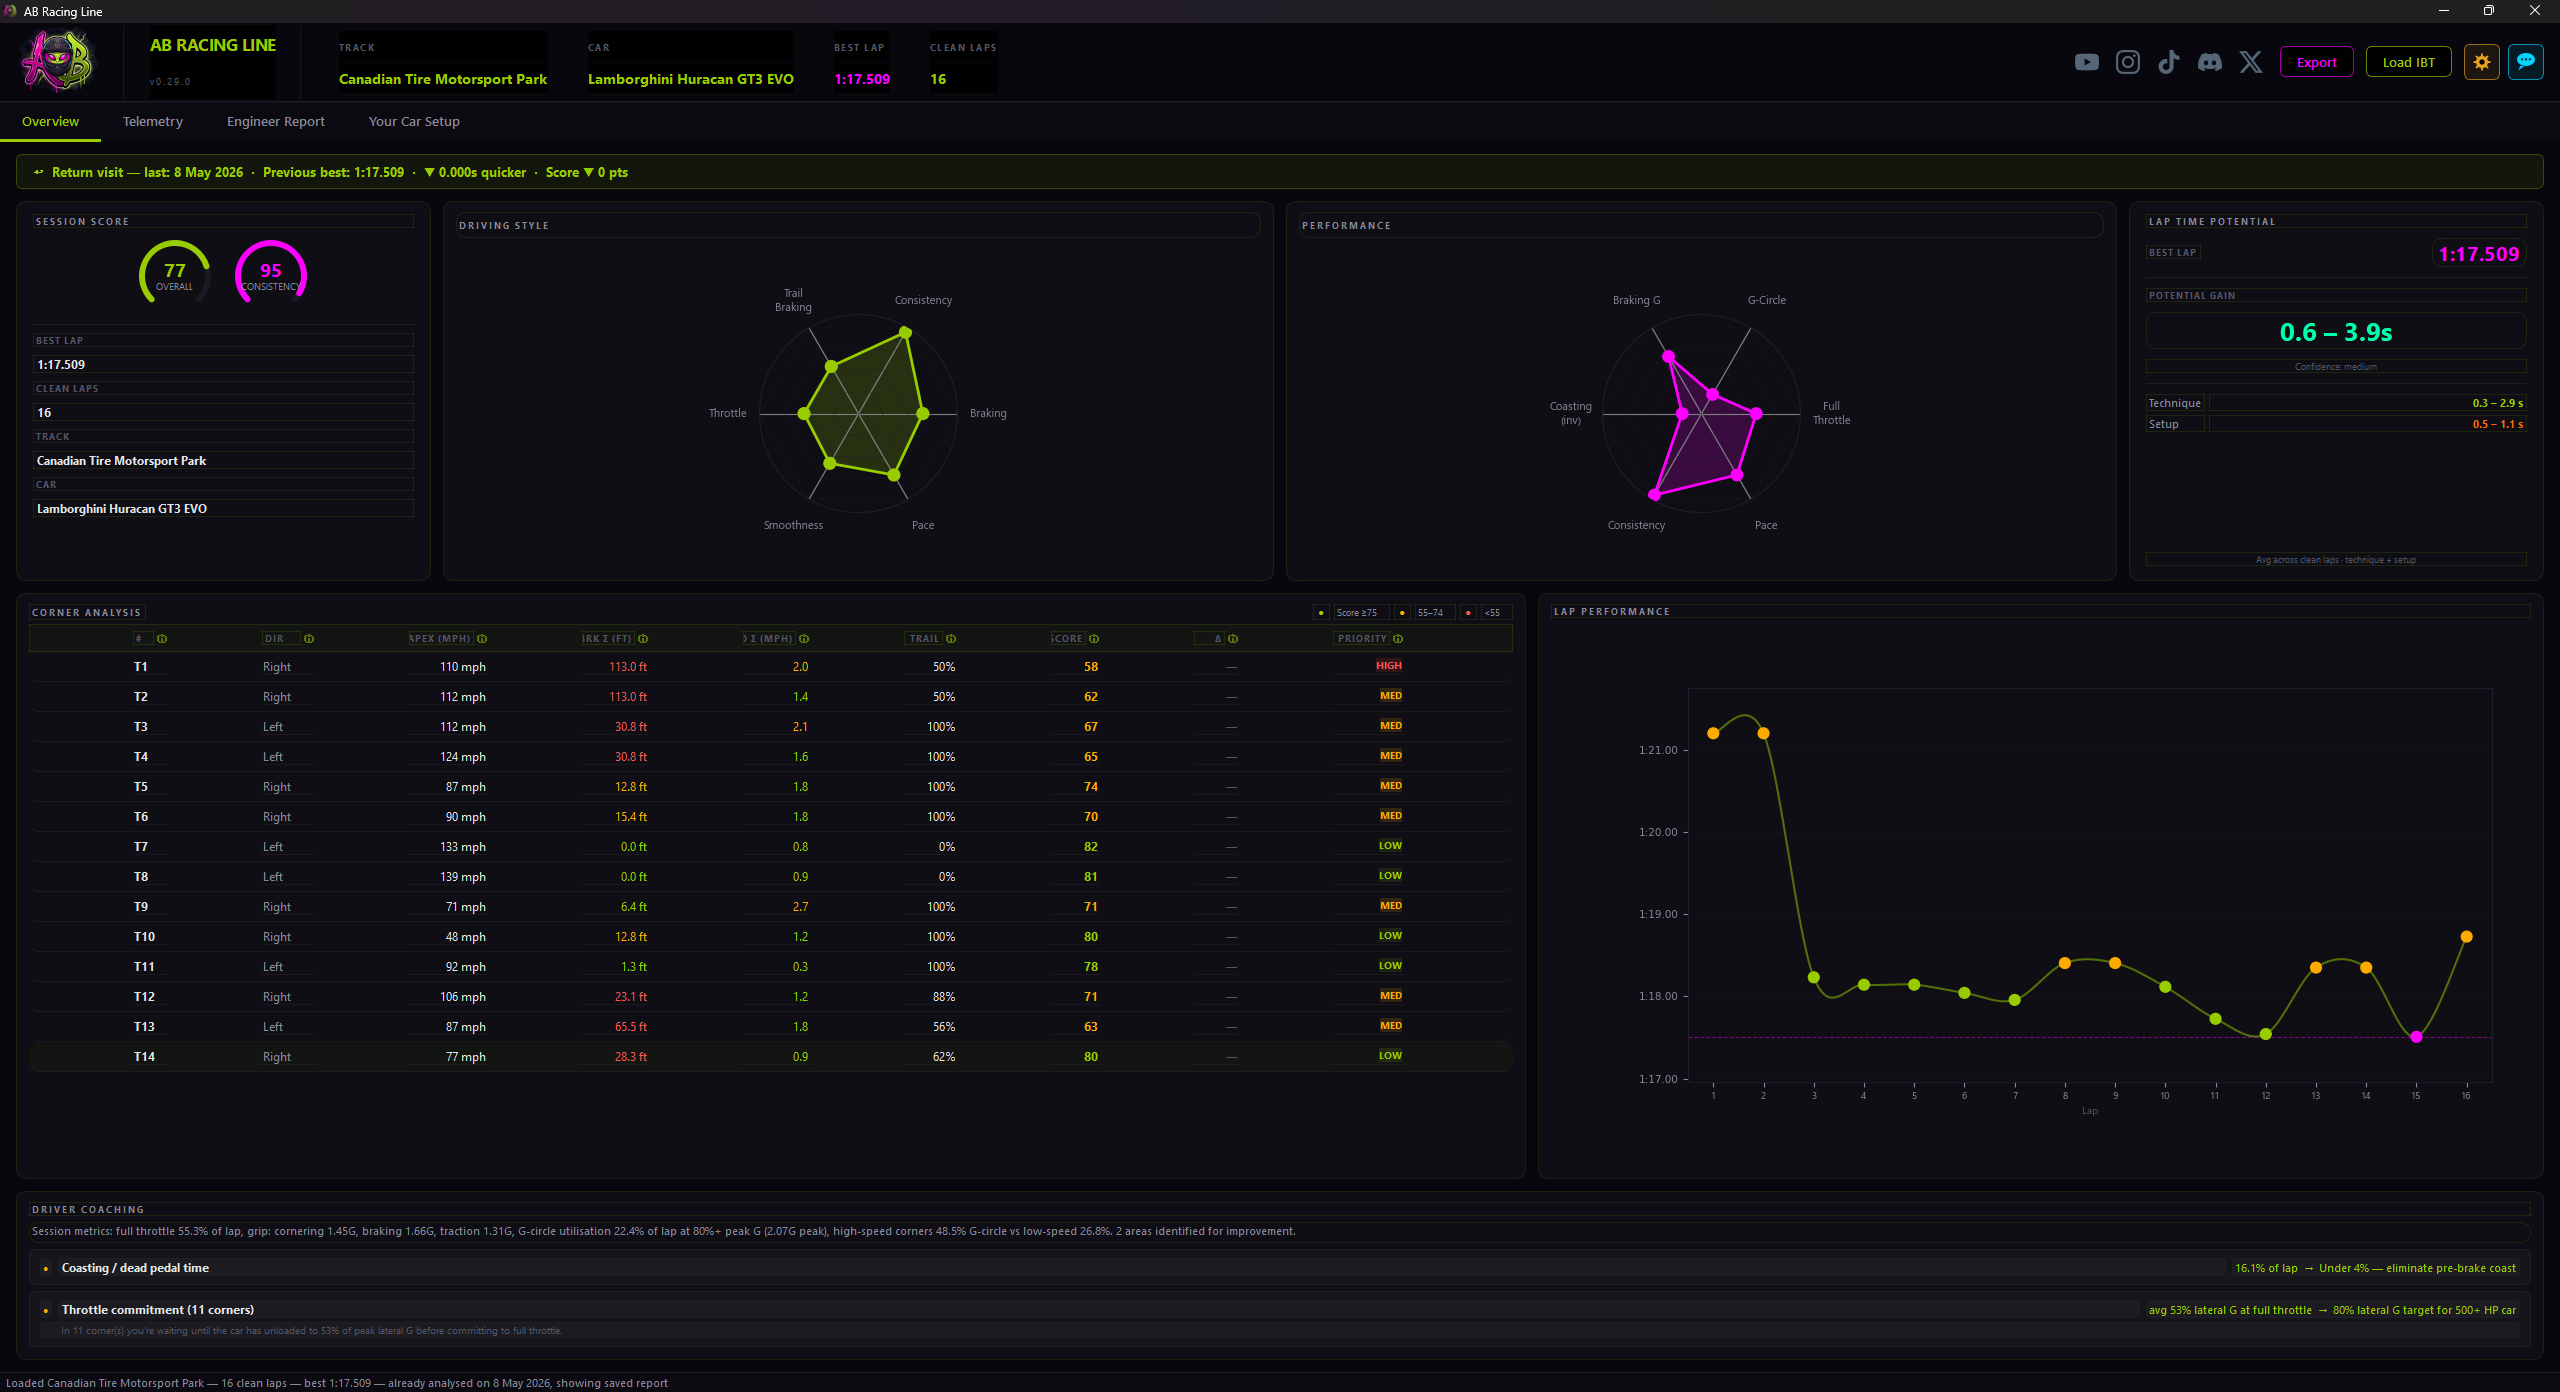Open the YouTube channel icon
2560x1392 pixels.
[x=2086, y=62]
